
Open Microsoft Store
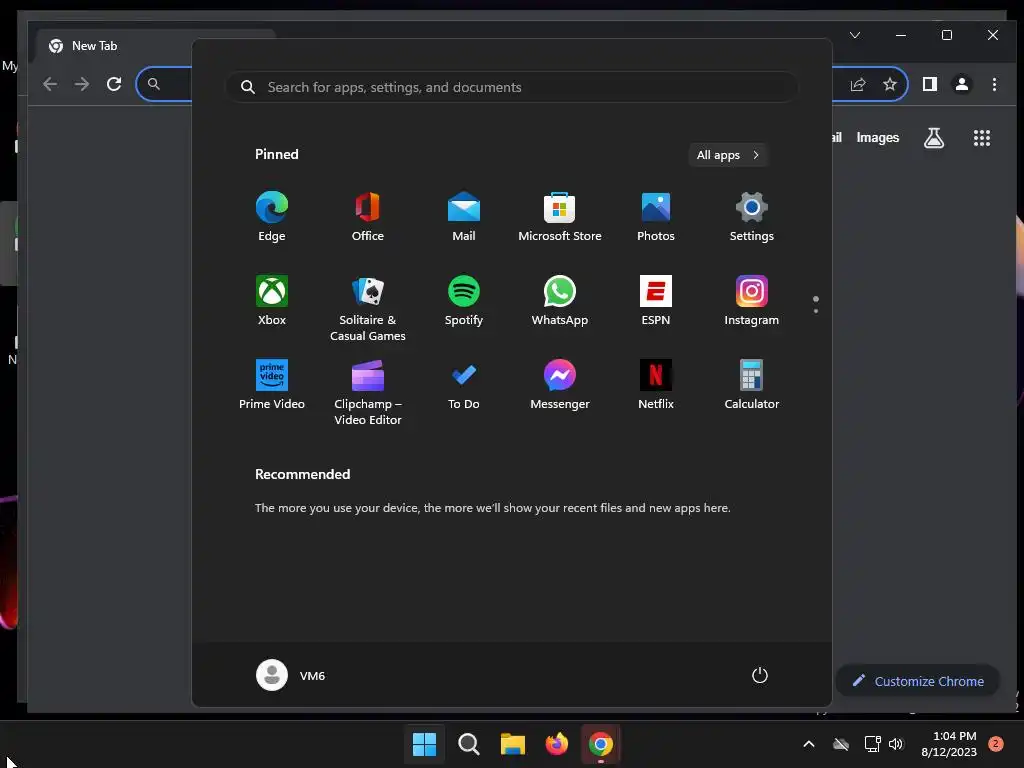(560, 217)
